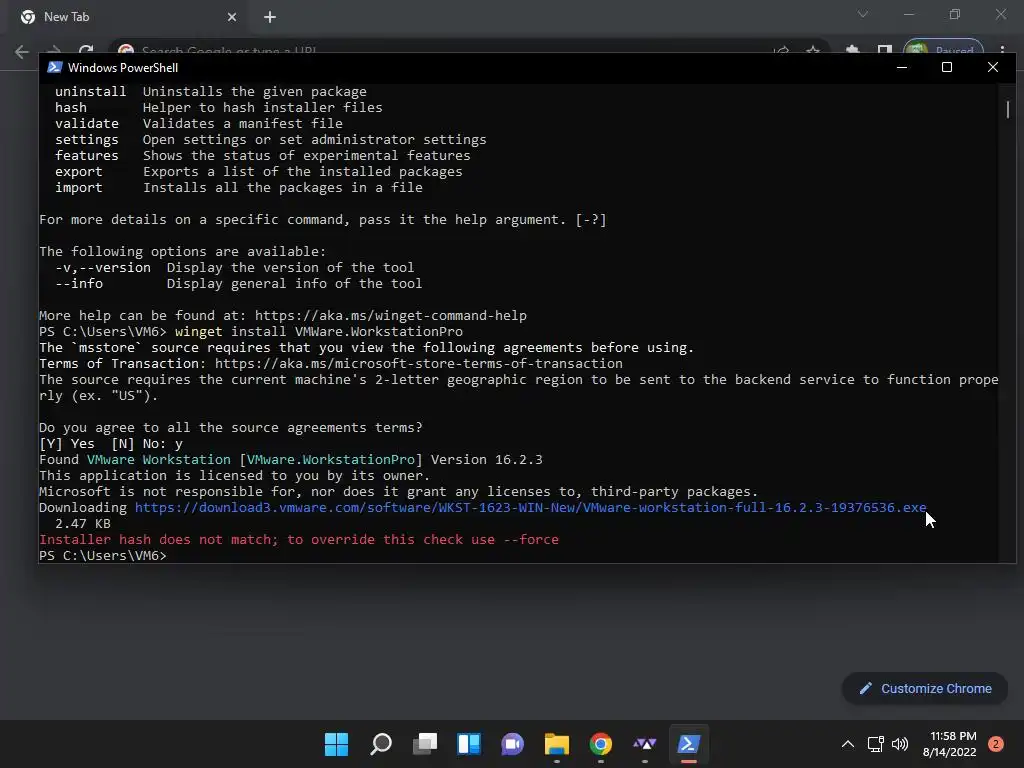The image size is (1024, 768).
Task: Click the '--info' option line
Action: [238, 283]
